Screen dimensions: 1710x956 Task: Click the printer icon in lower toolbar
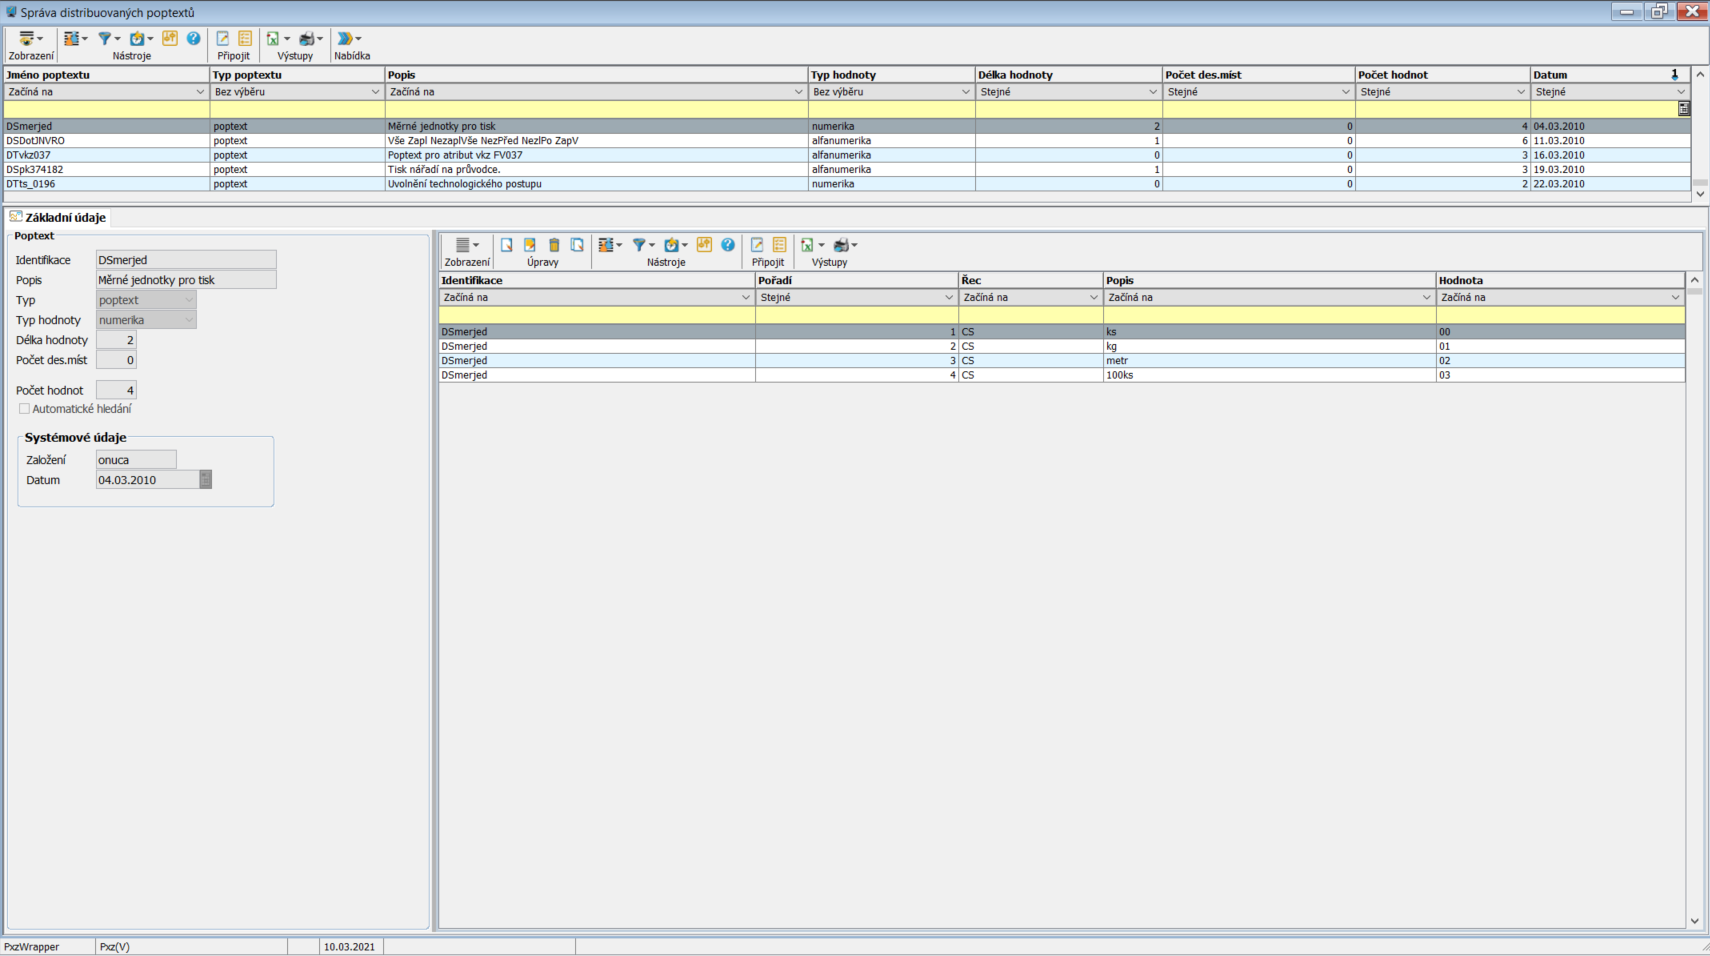(842, 245)
